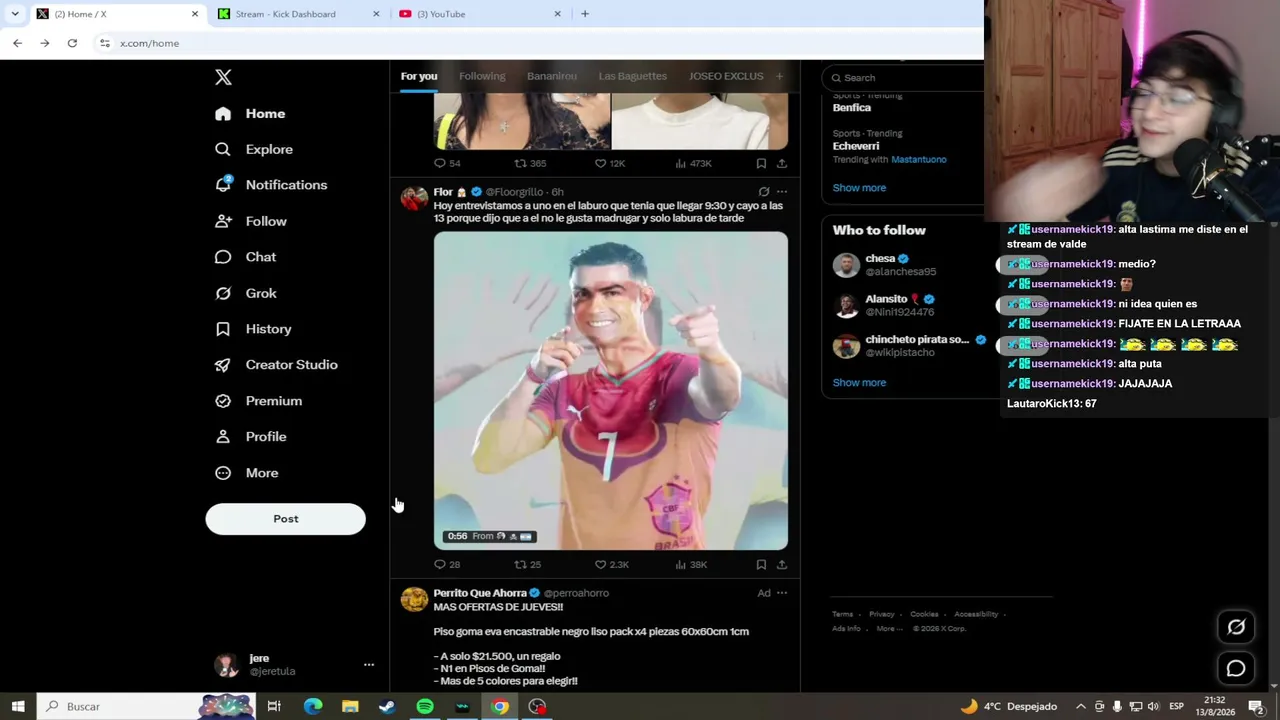
Task: Click the X search field
Action: (903, 77)
